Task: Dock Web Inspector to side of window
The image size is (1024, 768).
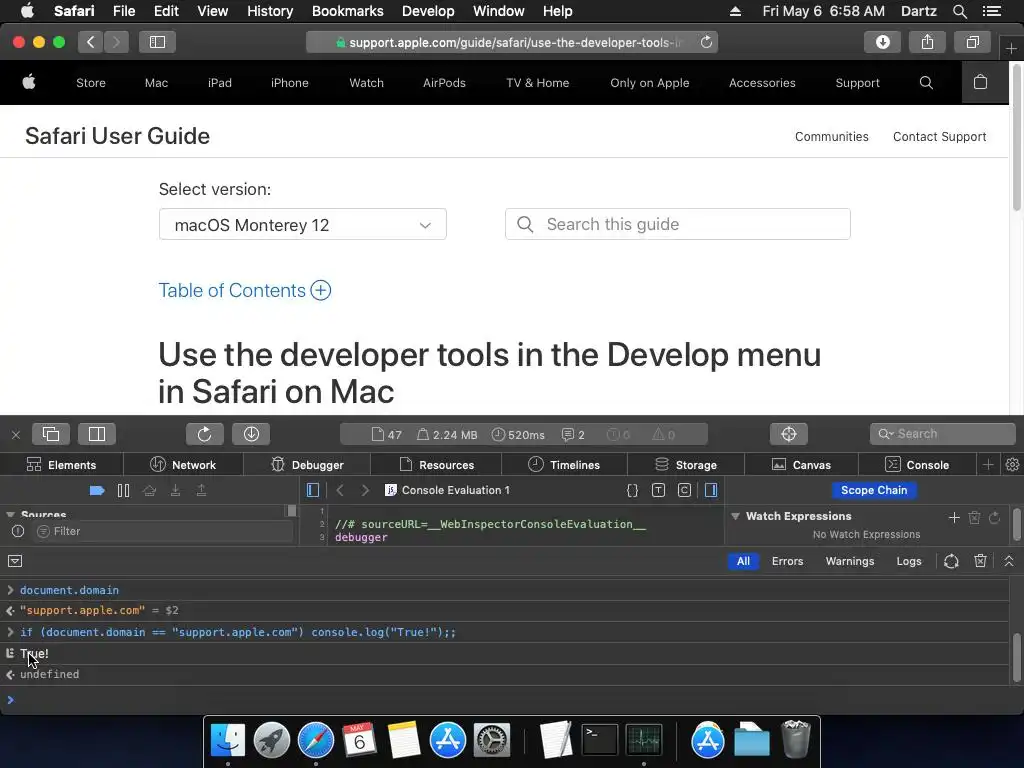Action: [97, 434]
